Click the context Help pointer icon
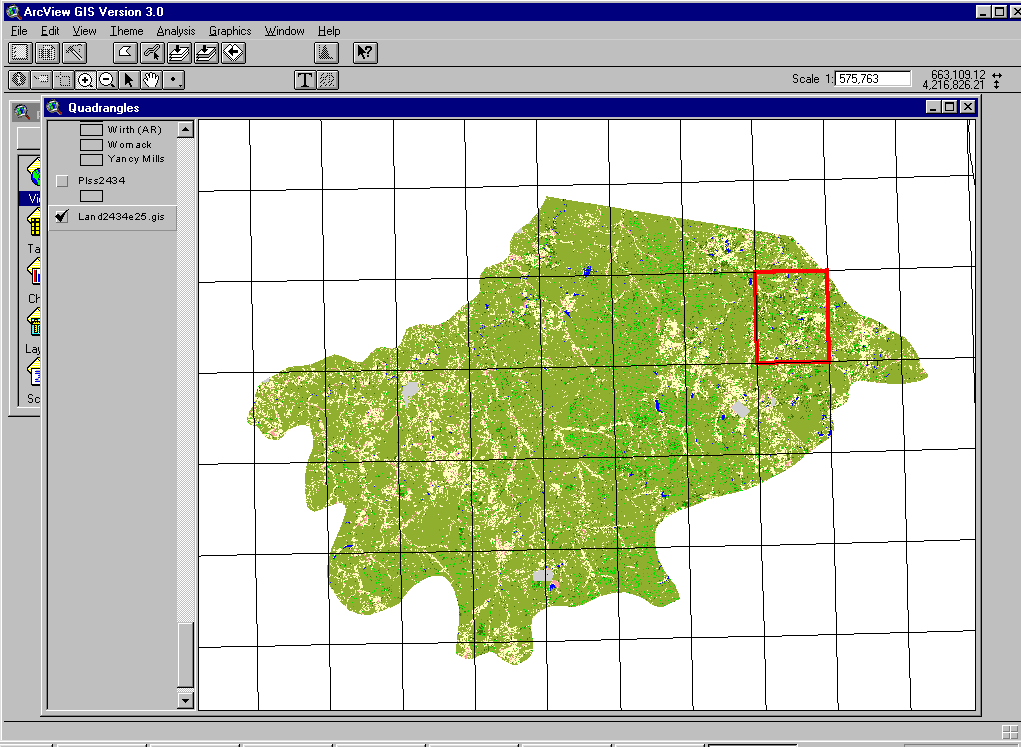Screen dimensions: 1021x747 point(365,52)
